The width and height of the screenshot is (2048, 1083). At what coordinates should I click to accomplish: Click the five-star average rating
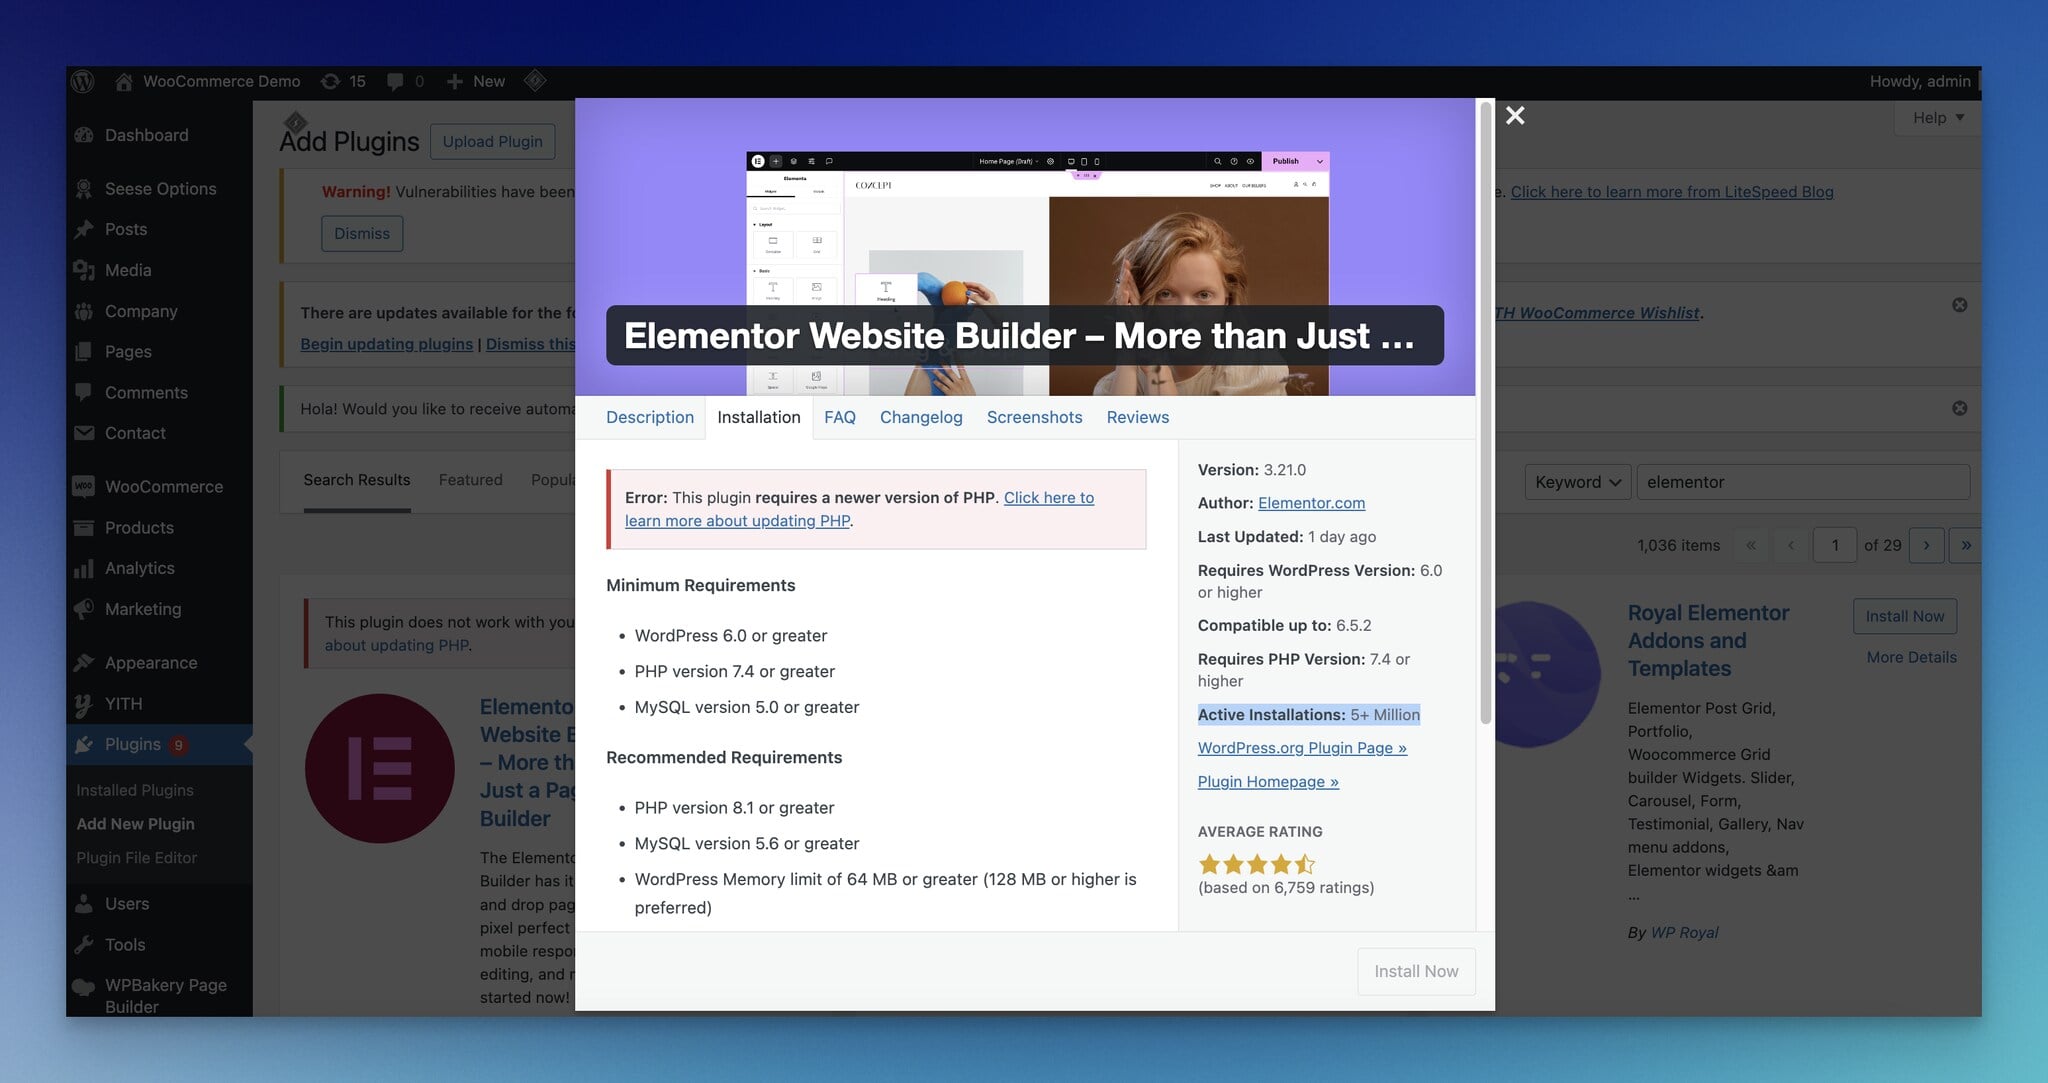click(1257, 864)
